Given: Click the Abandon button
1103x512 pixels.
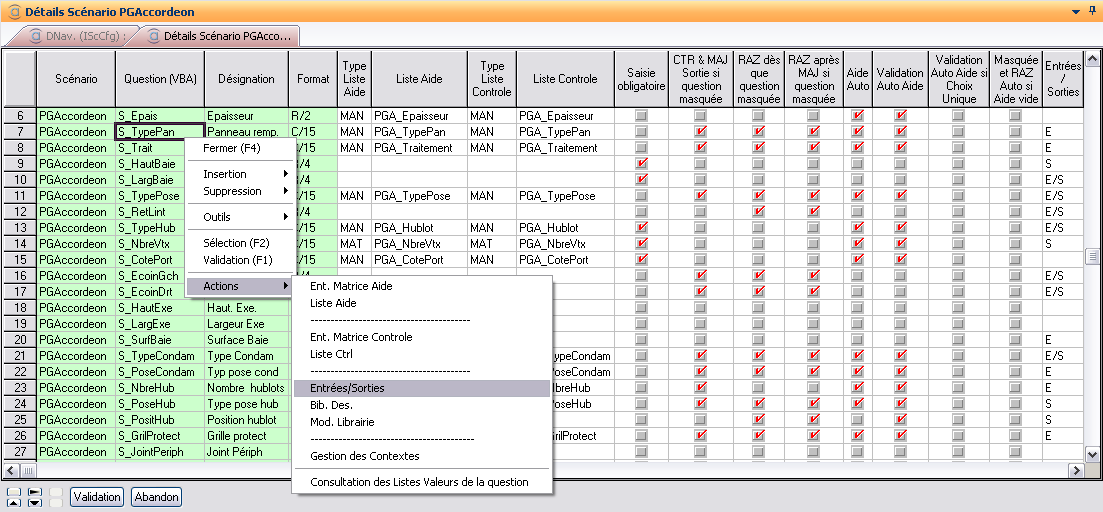Looking at the screenshot, I should [157, 497].
